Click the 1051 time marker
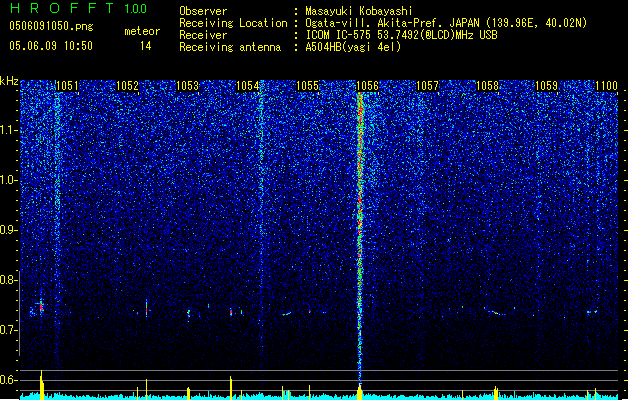The height and width of the screenshot is (400, 629). (67, 85)
